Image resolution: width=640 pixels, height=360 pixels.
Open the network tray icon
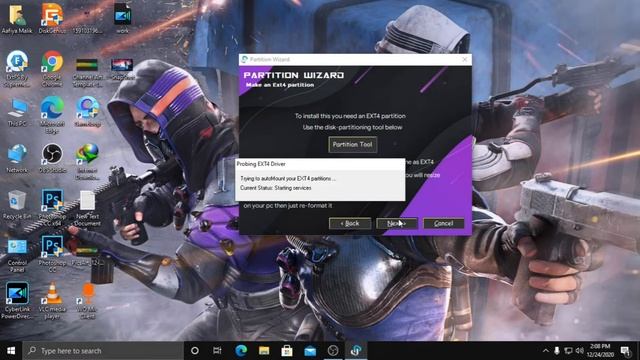(x=568, y=351)
